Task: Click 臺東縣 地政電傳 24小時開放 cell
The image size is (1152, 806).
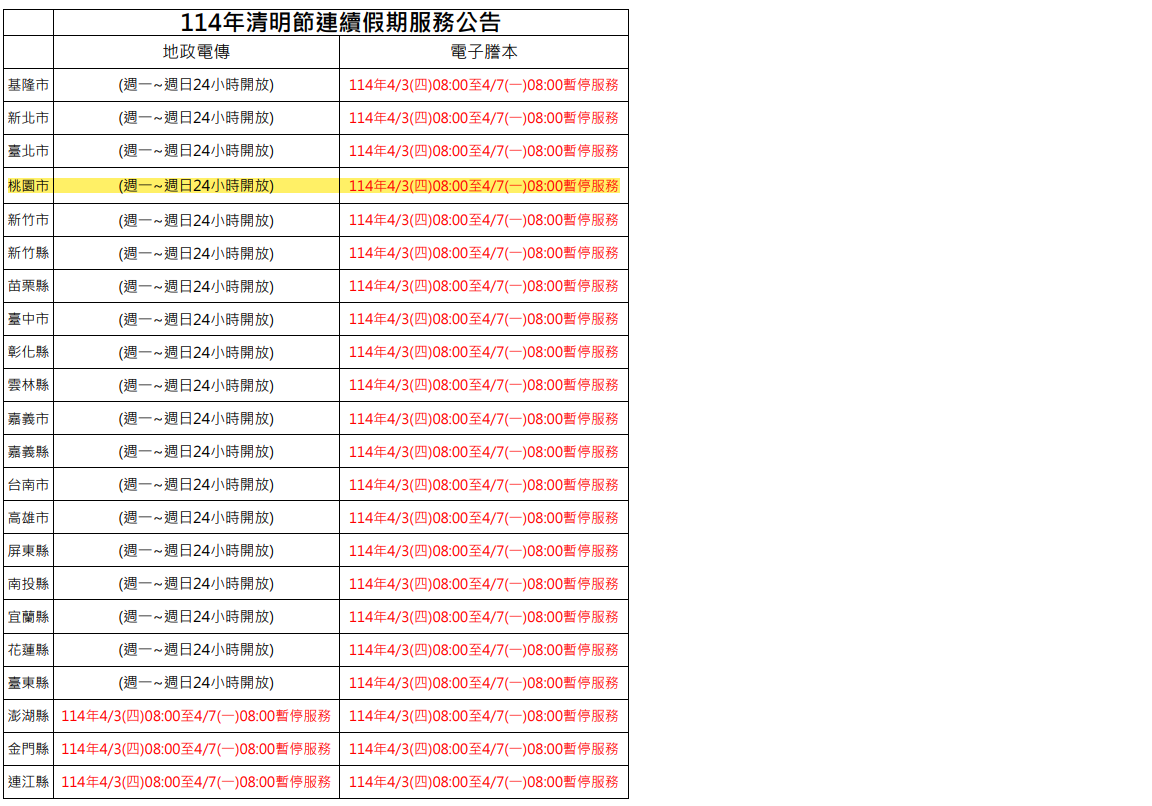Action: point(196,683)
